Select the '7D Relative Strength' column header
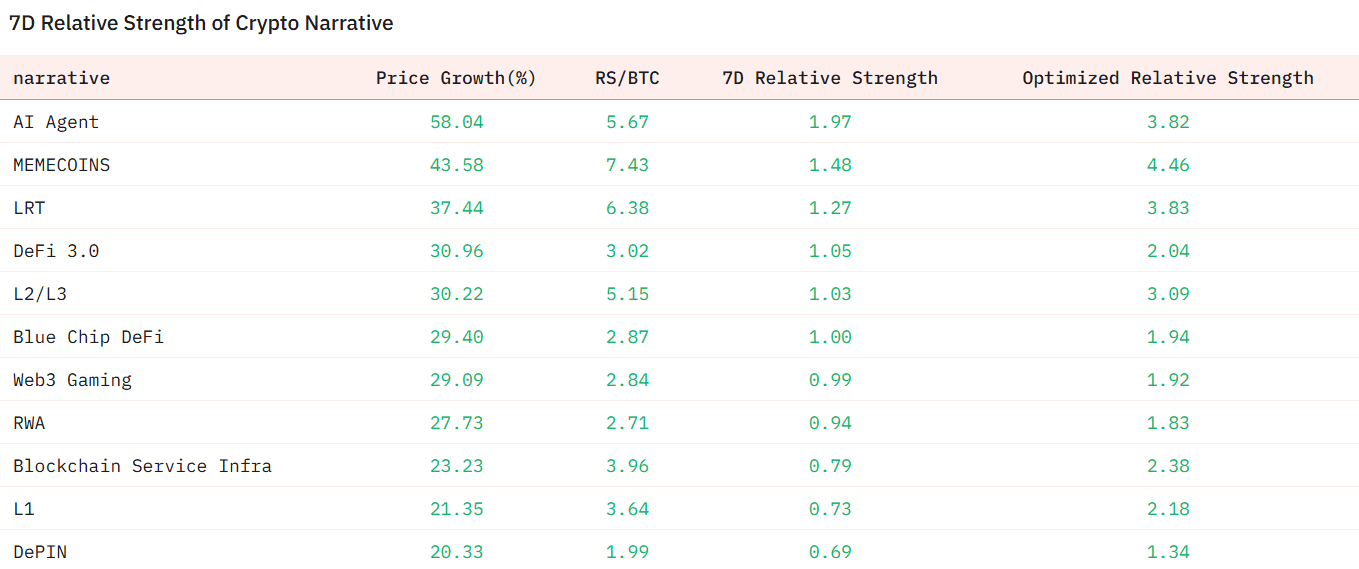 tap(830, 78)
